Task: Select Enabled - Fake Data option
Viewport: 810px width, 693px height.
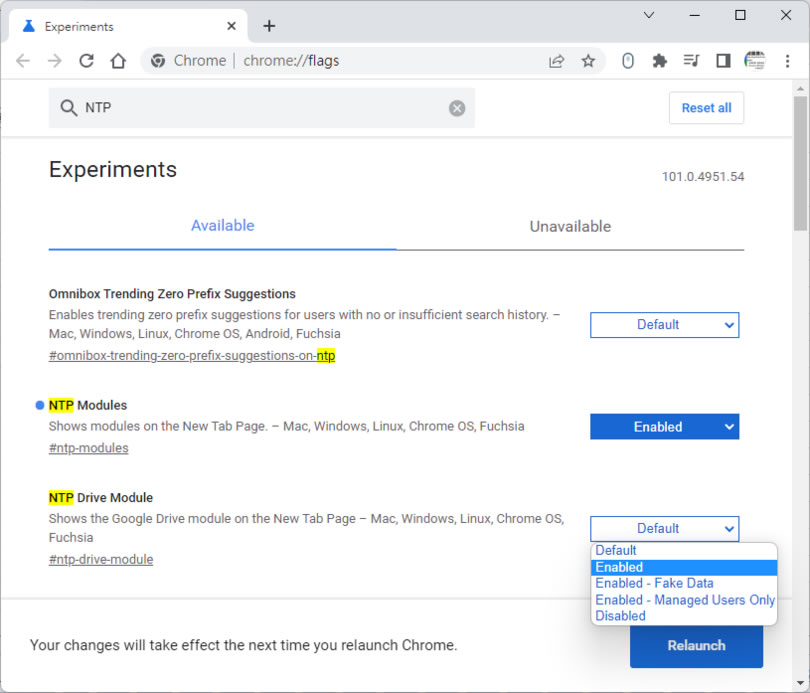Action: pos(683,584)
